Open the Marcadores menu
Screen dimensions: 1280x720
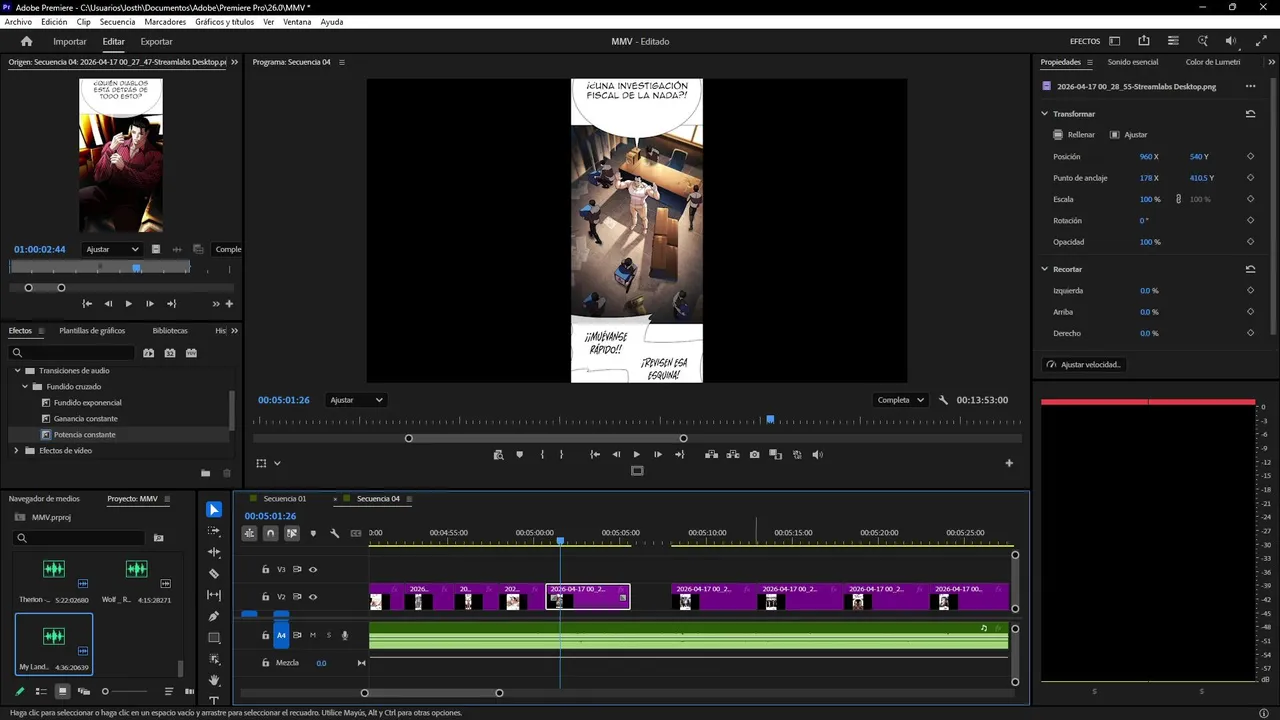(x=165, y=21)
